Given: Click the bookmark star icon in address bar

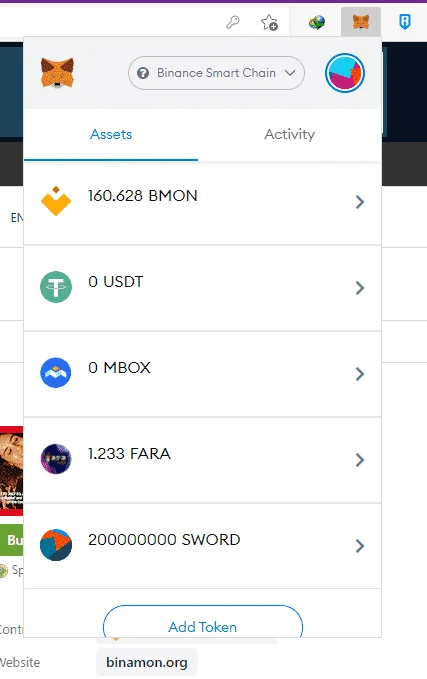Looking at the screenshot, I should point(269,22).
